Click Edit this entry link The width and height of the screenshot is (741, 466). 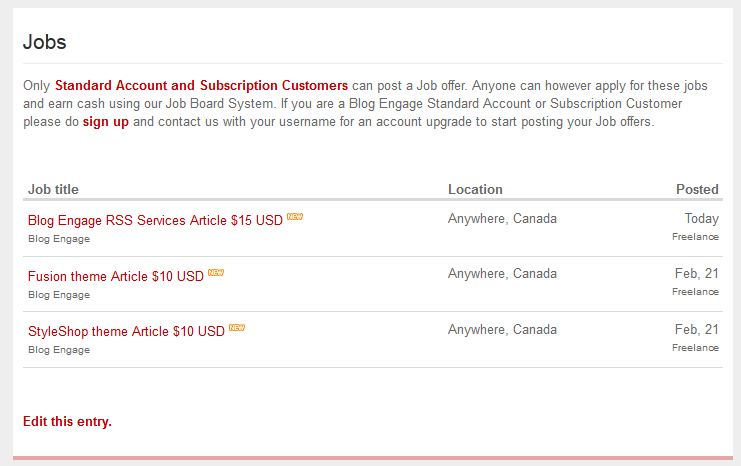[67, 421]
